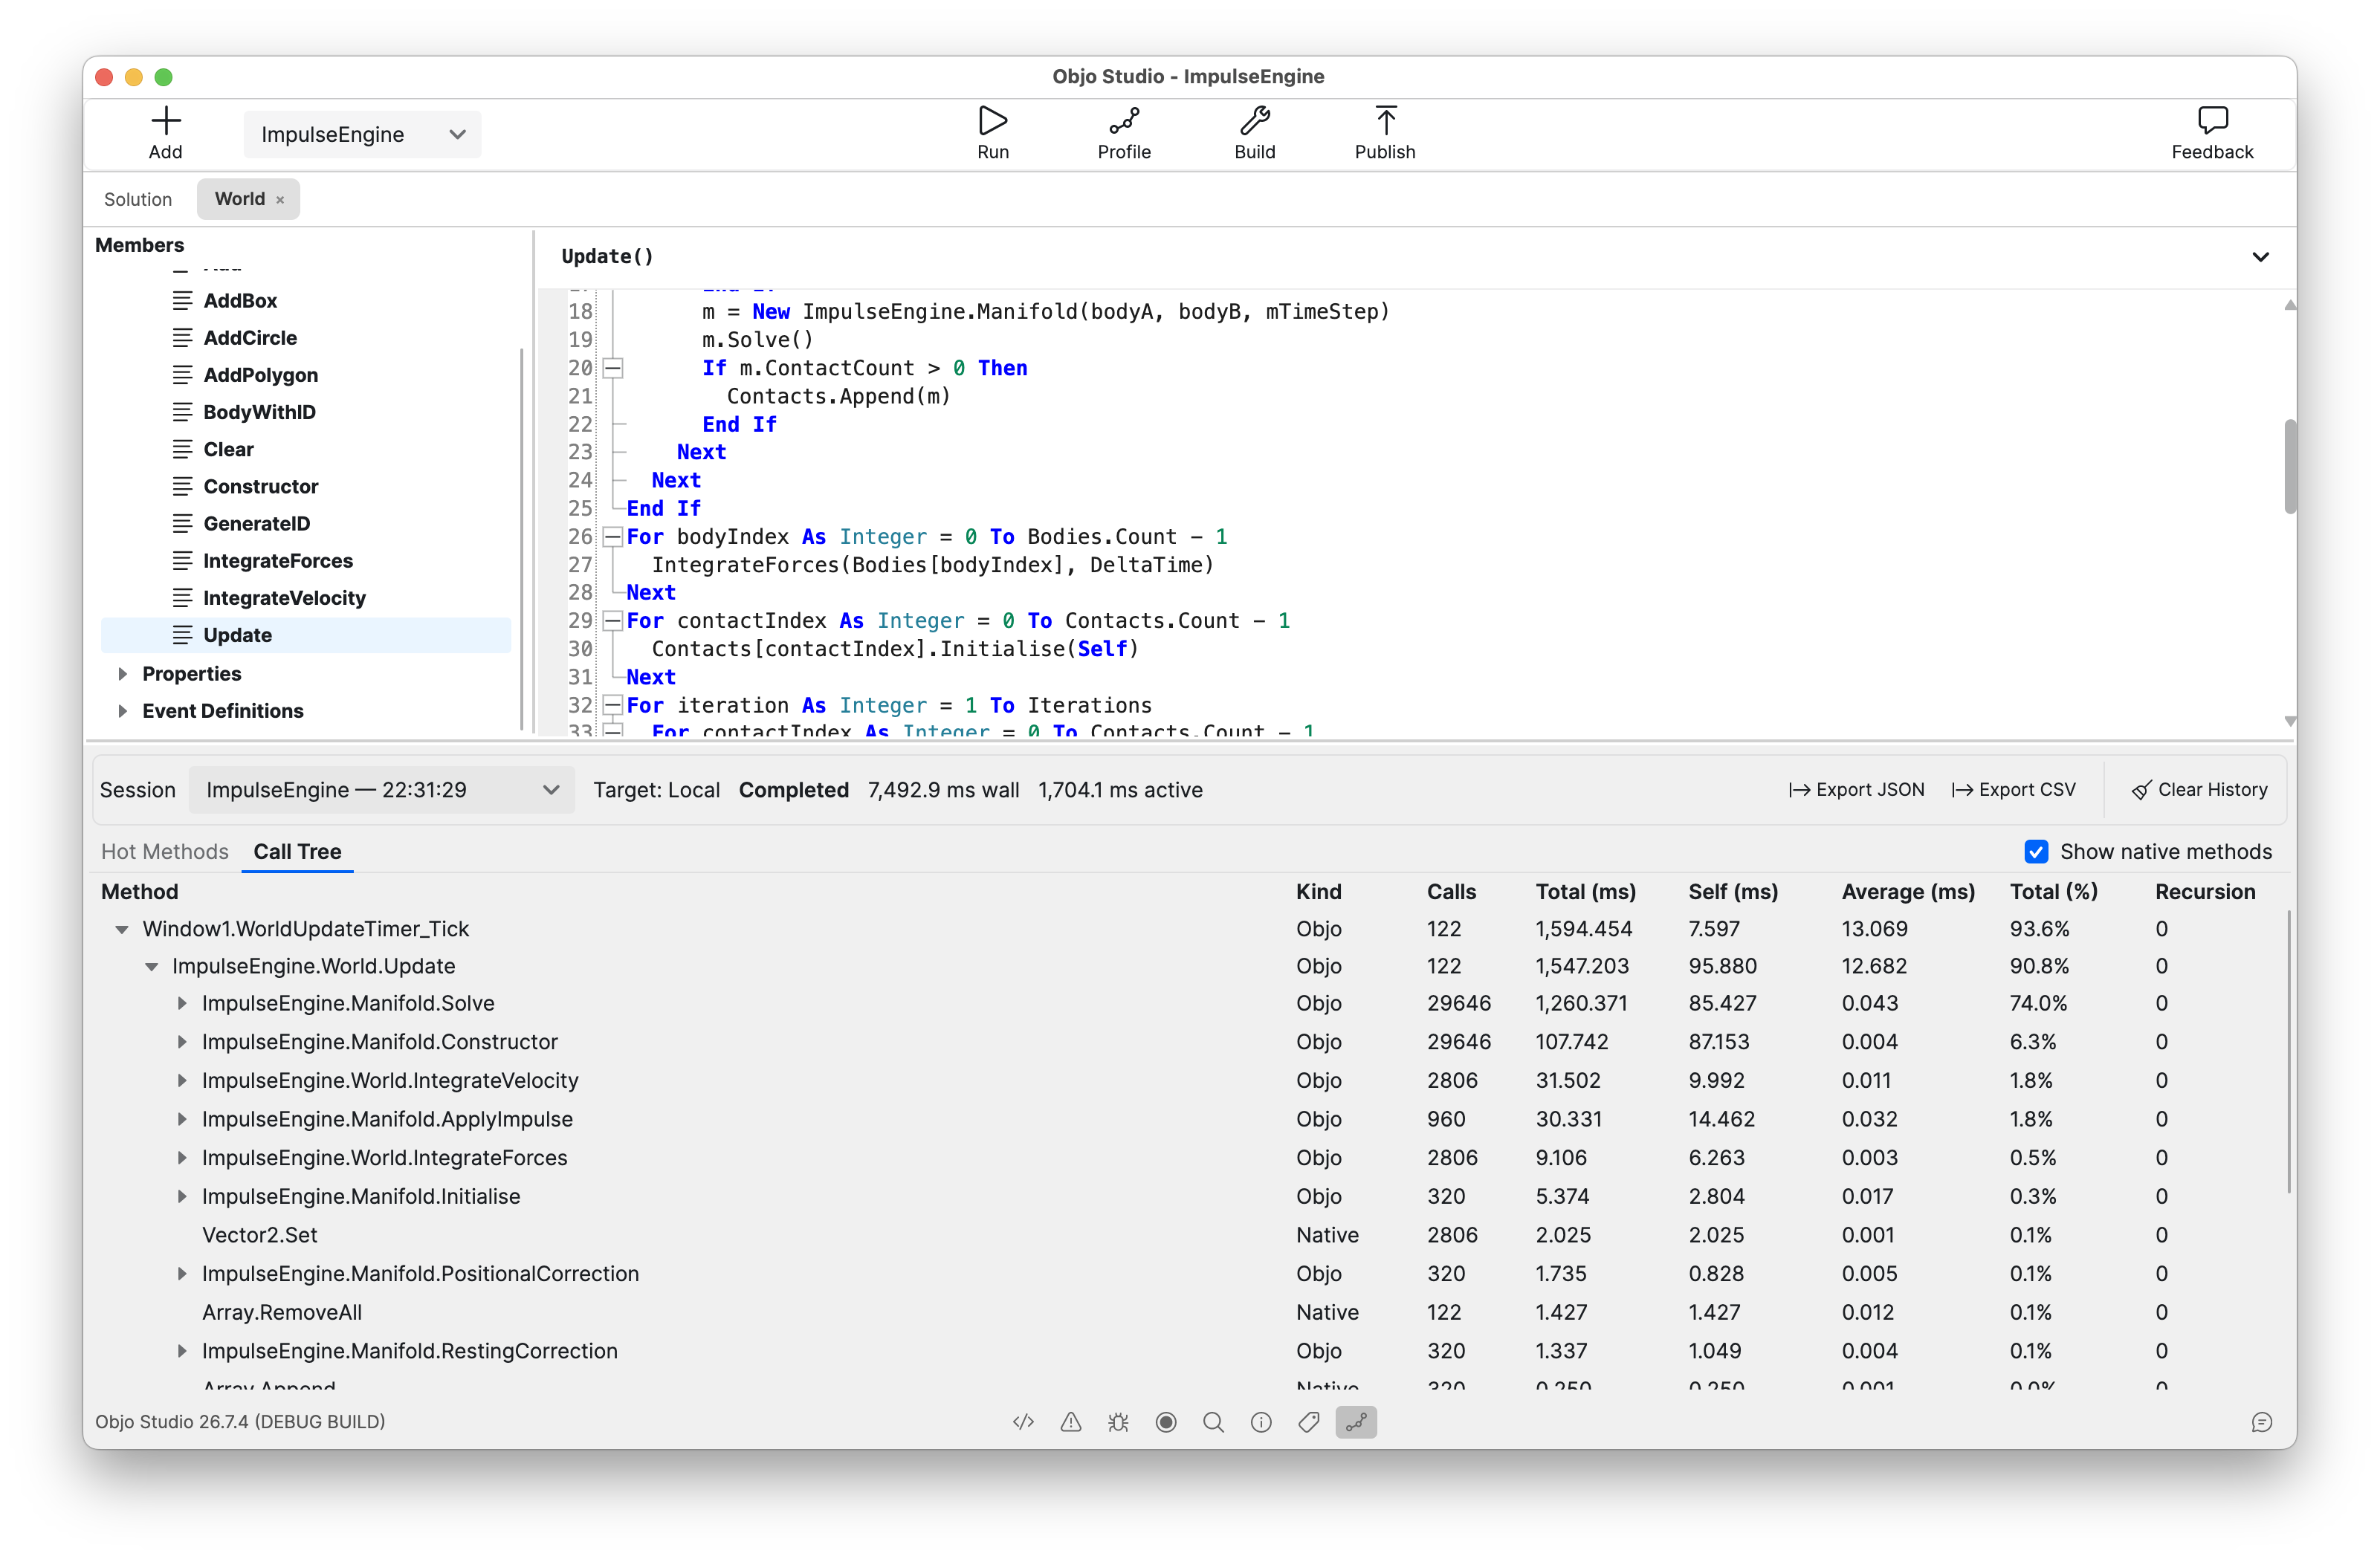Open the warnings triangle icon in status bar

pos(1070,1421)
